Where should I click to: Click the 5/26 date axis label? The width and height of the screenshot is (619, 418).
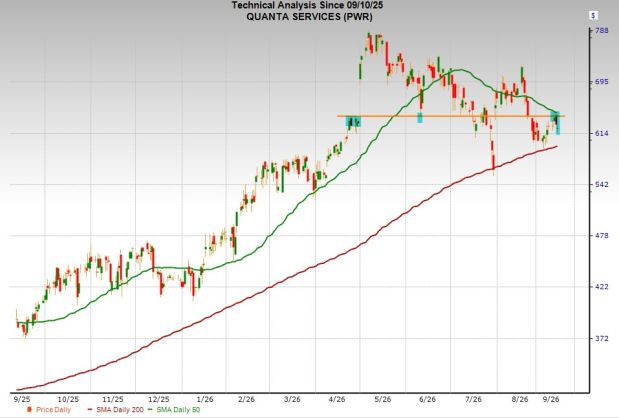(383, 399)
